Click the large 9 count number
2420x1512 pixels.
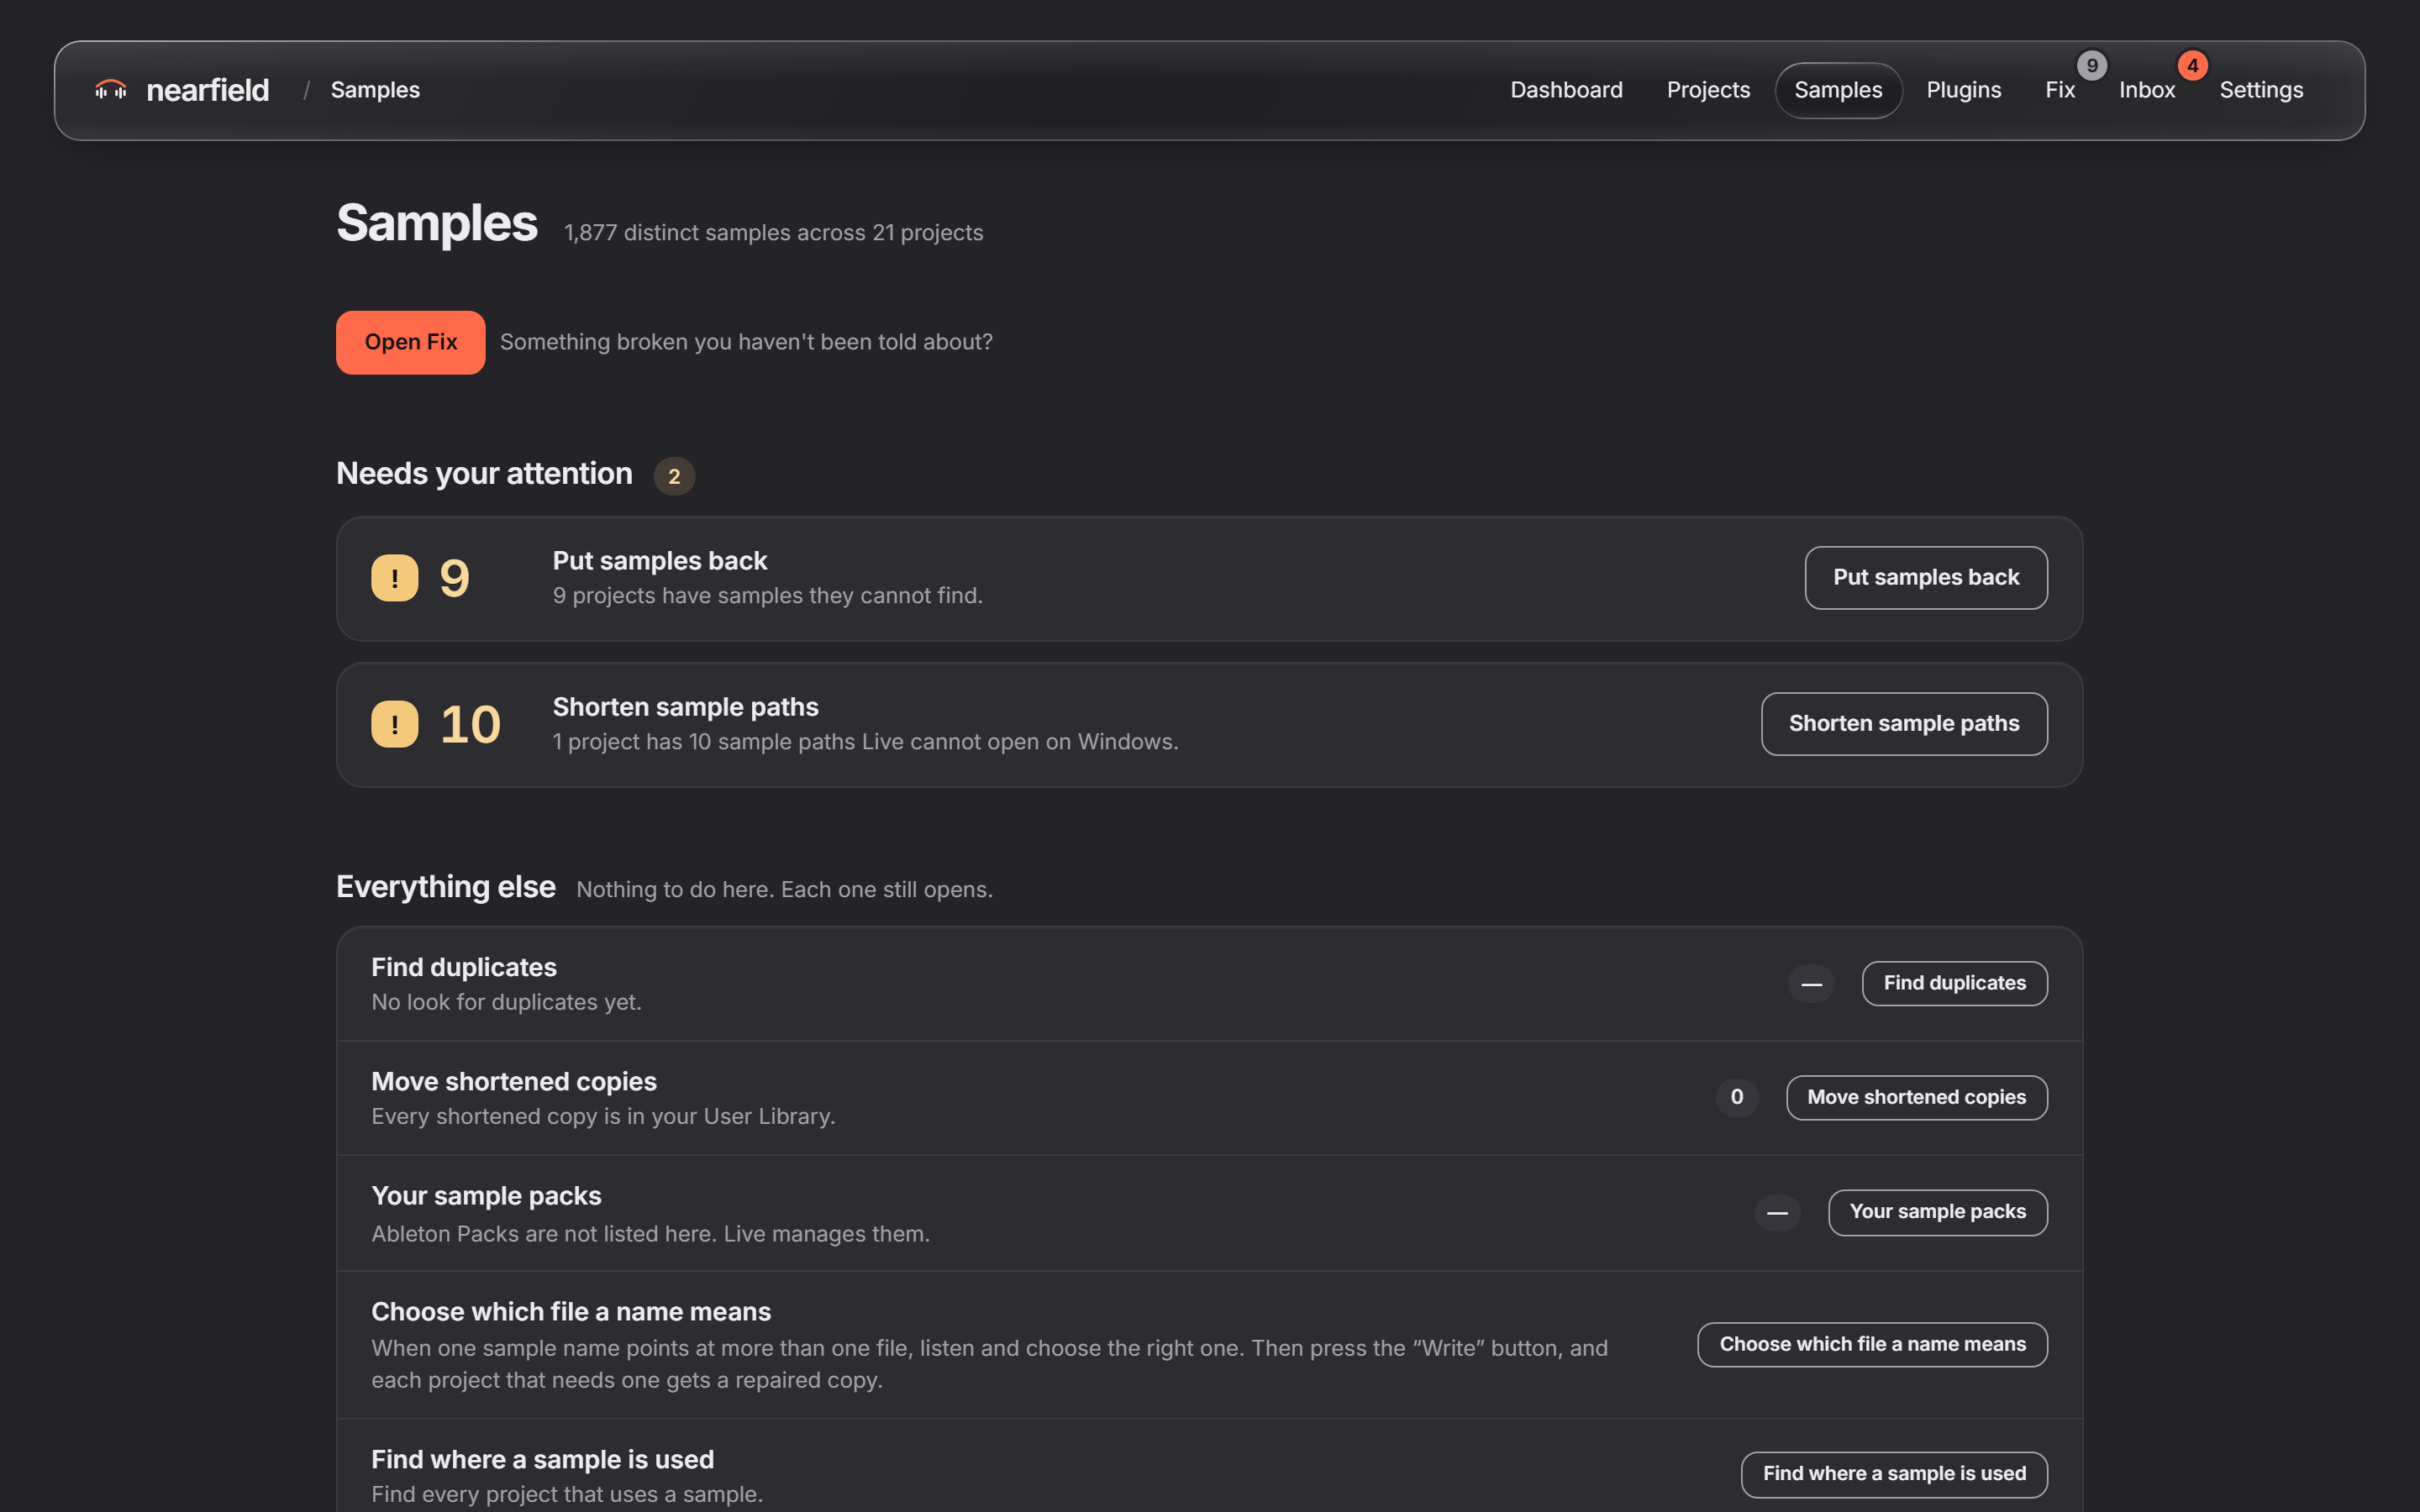[454, 578]
